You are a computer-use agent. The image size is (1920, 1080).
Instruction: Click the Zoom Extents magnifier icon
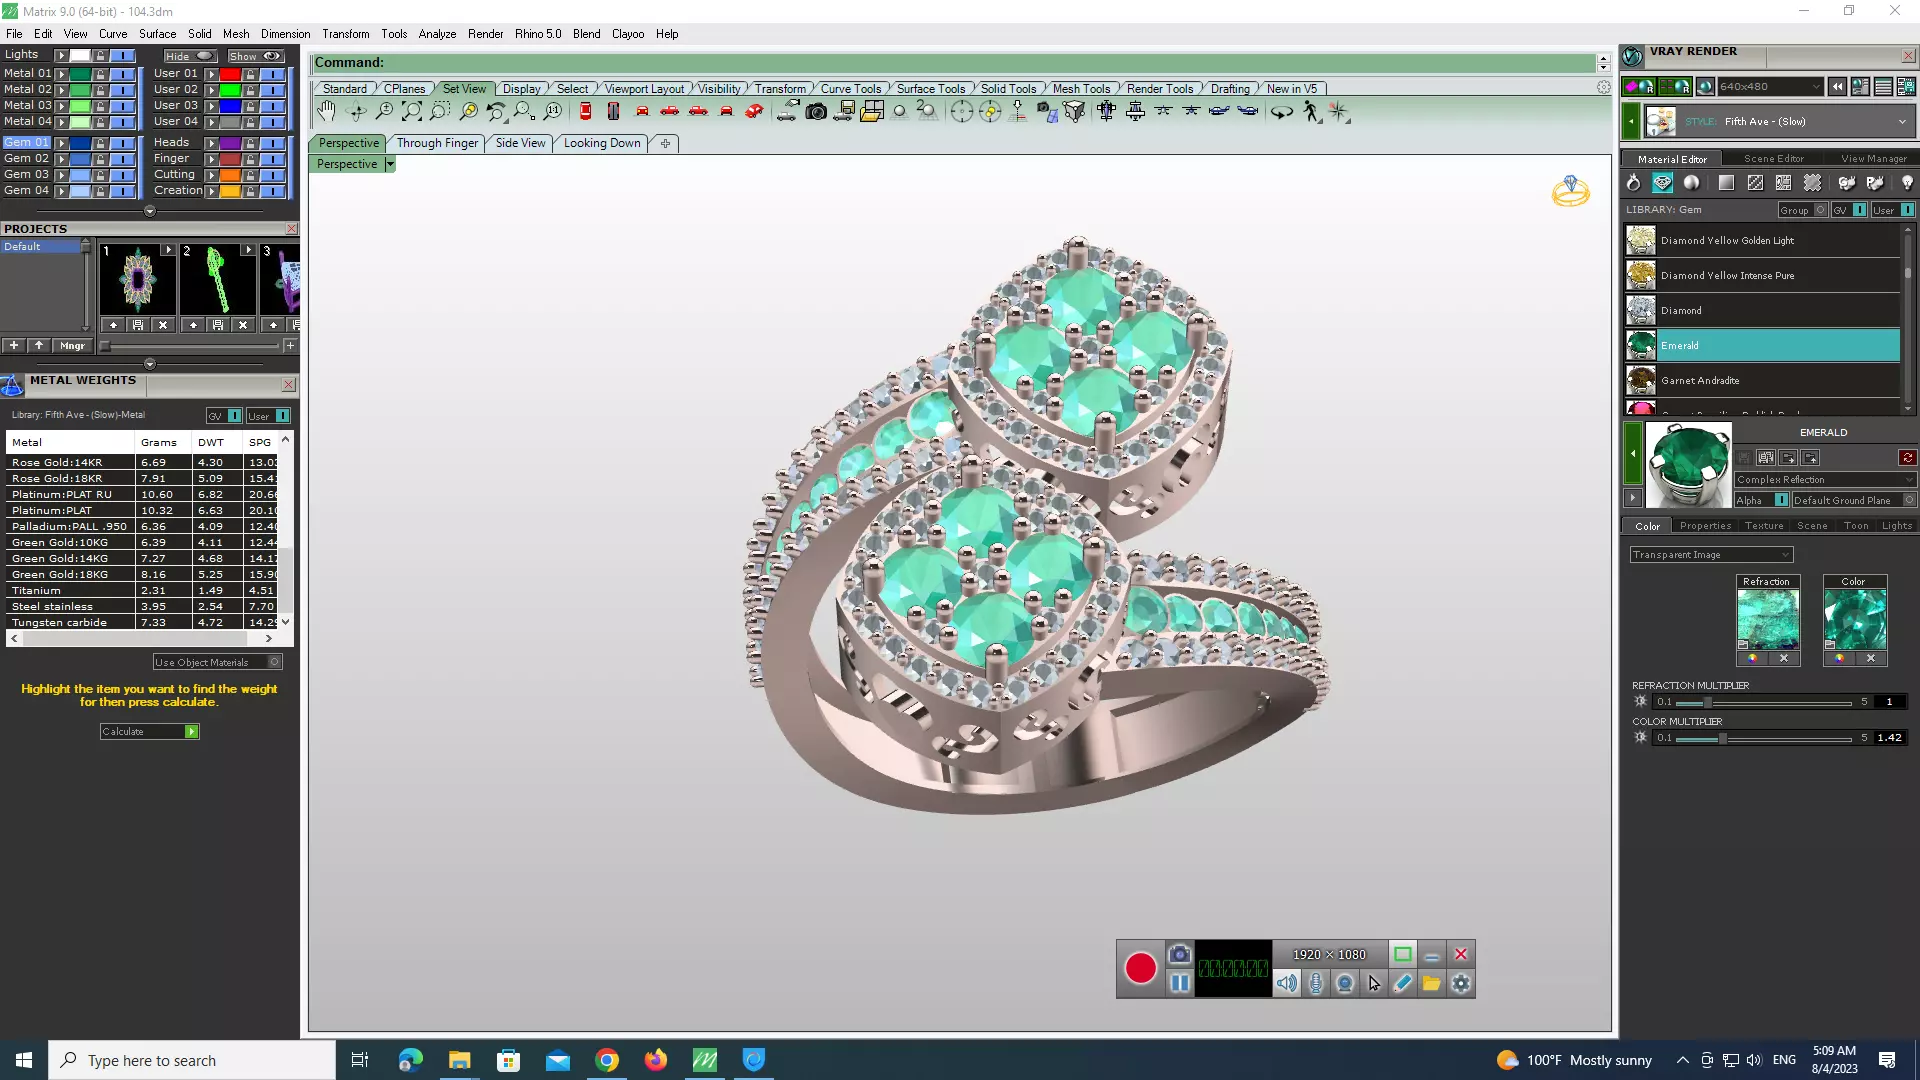click(412, 112)
